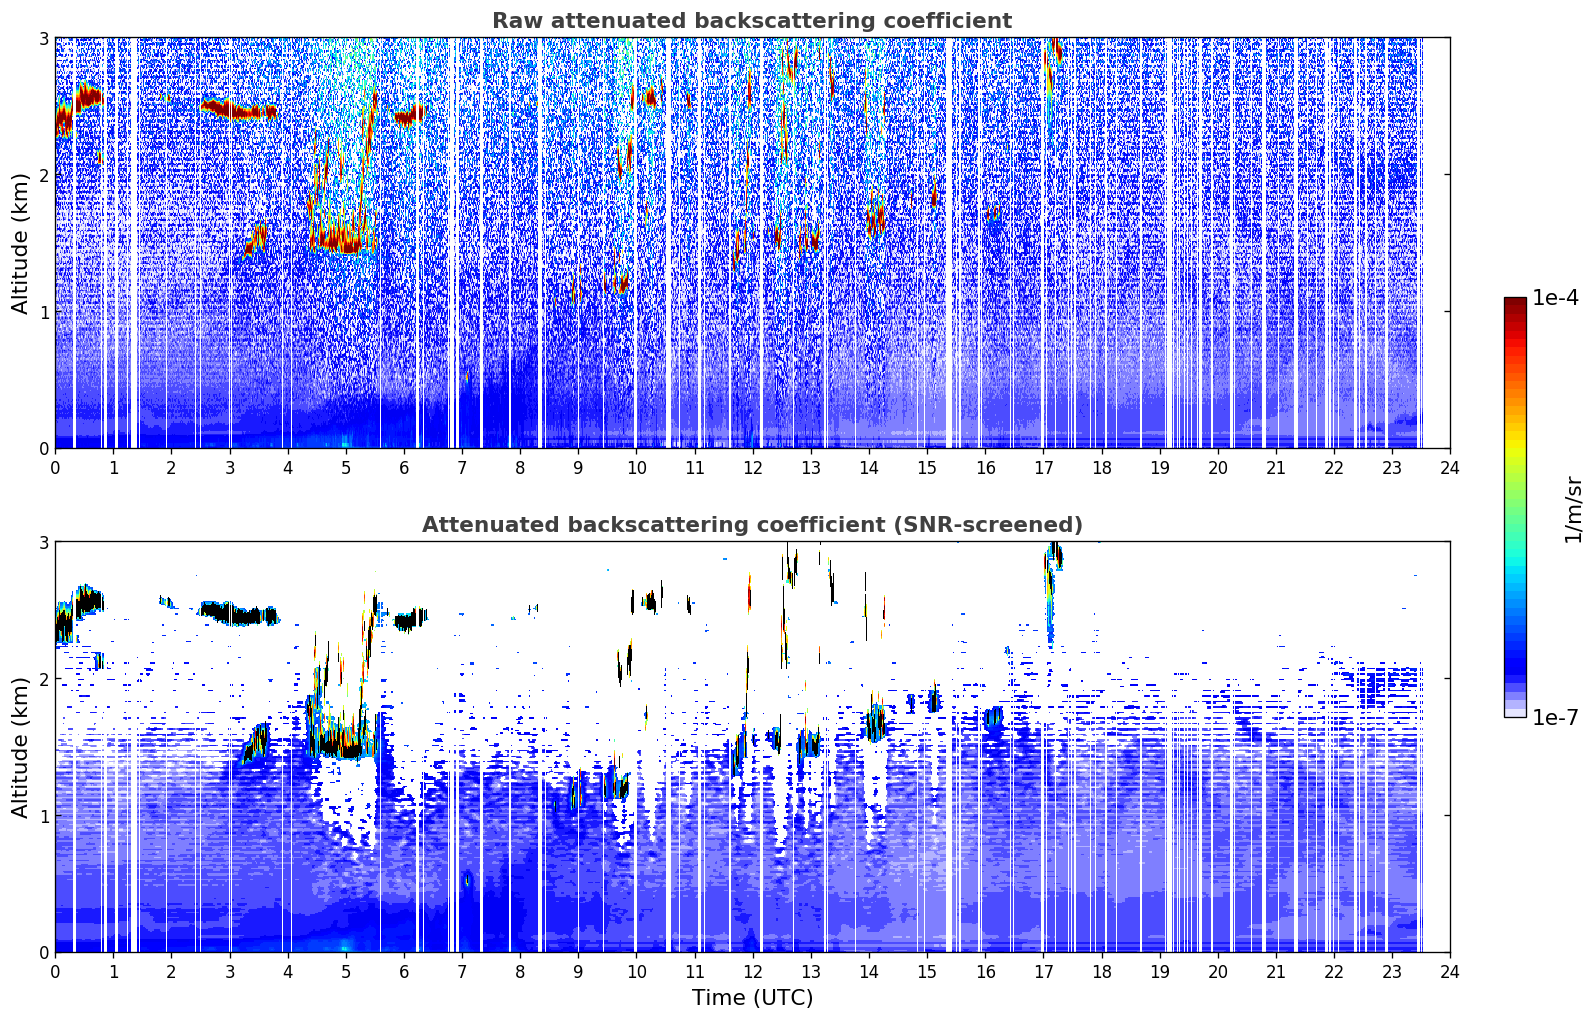The width and height of the screenshot is (1595, 1020).
Task: Click the 3 km altitude tick on the bottom plot
Action: (x=43, y=542)
